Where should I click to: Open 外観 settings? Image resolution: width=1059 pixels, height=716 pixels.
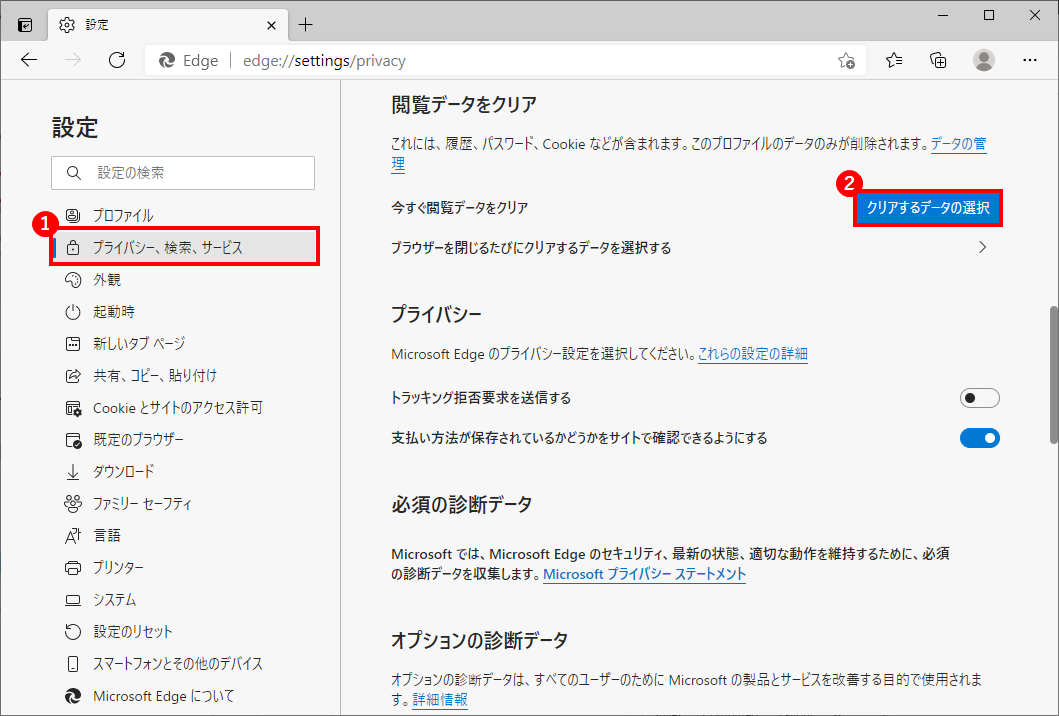point(183,280)
